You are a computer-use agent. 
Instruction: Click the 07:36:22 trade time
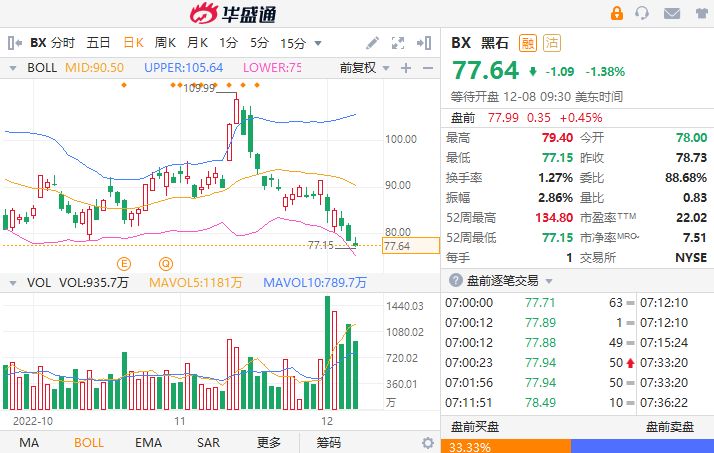click(x=664, y=402)
